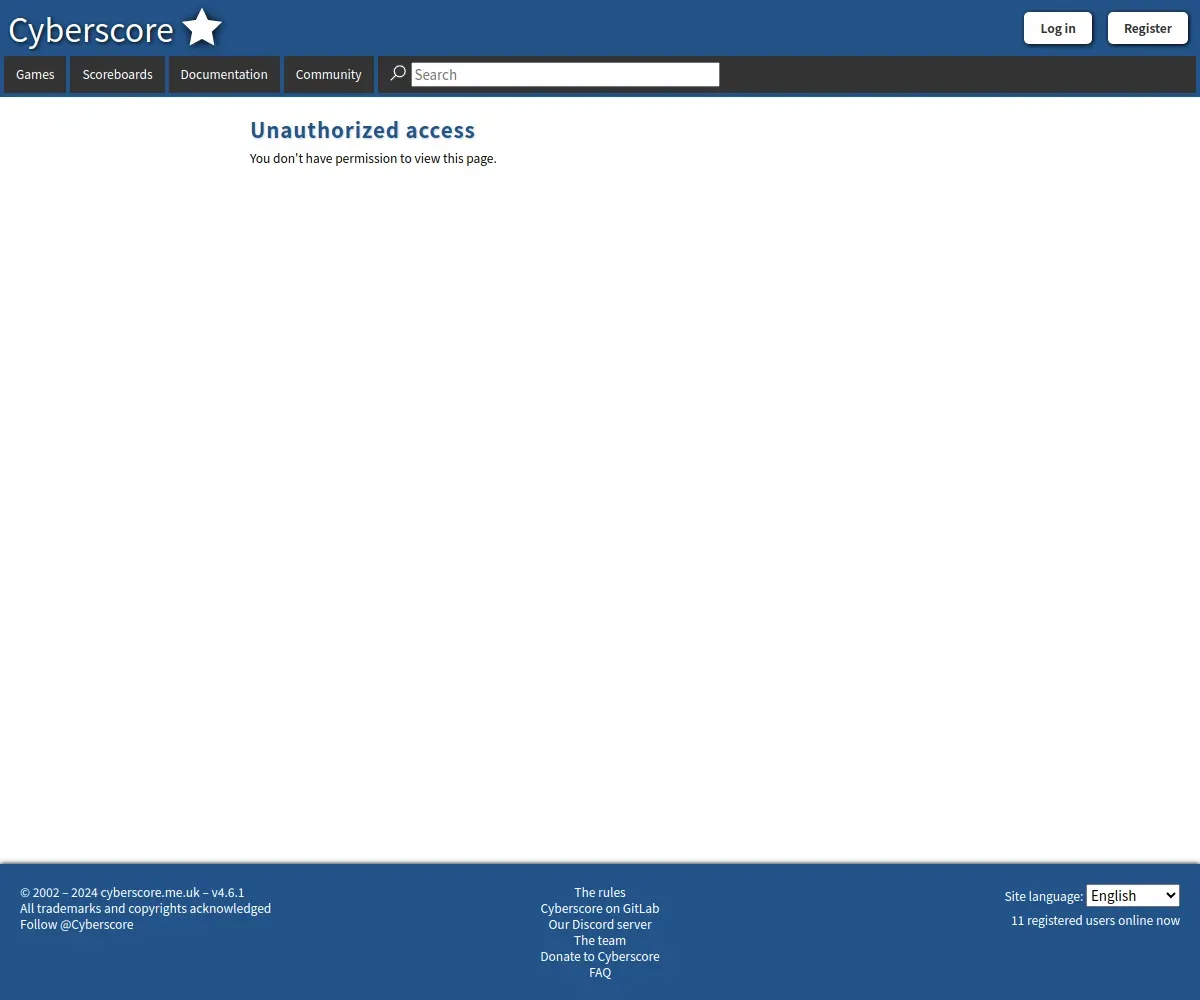
Task: Click the Cyberscore site title text
Action: [91, 30]
